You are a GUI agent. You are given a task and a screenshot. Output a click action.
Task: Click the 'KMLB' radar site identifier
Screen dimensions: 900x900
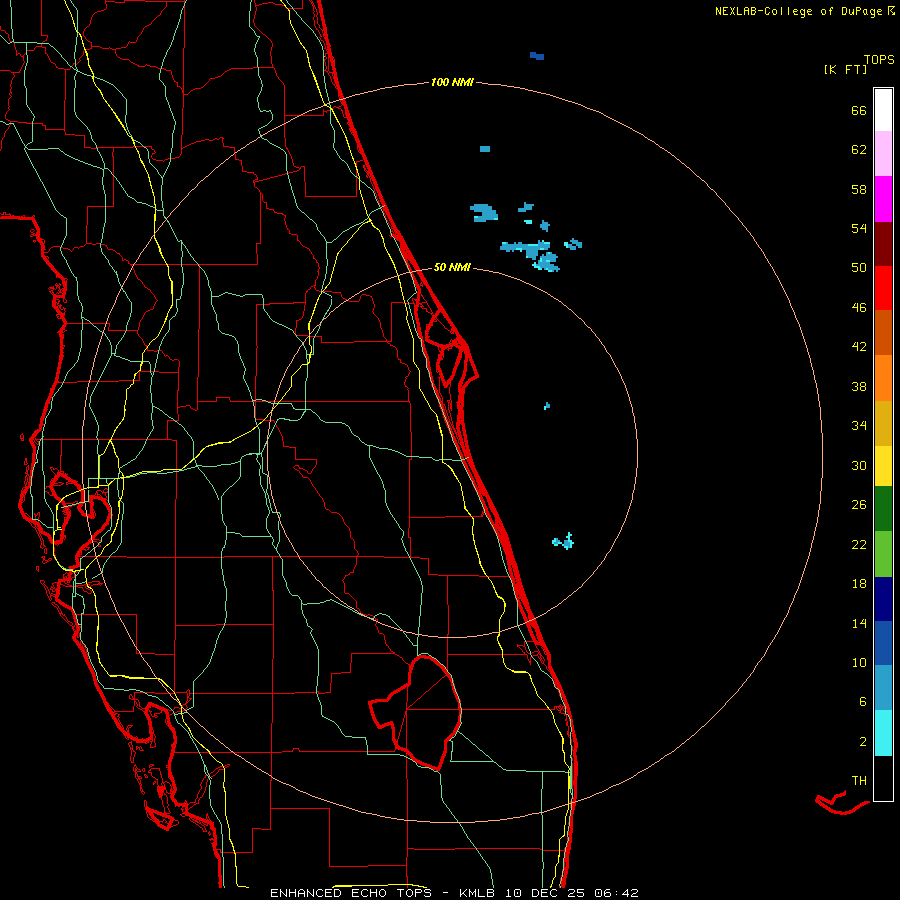pos(477,893)
